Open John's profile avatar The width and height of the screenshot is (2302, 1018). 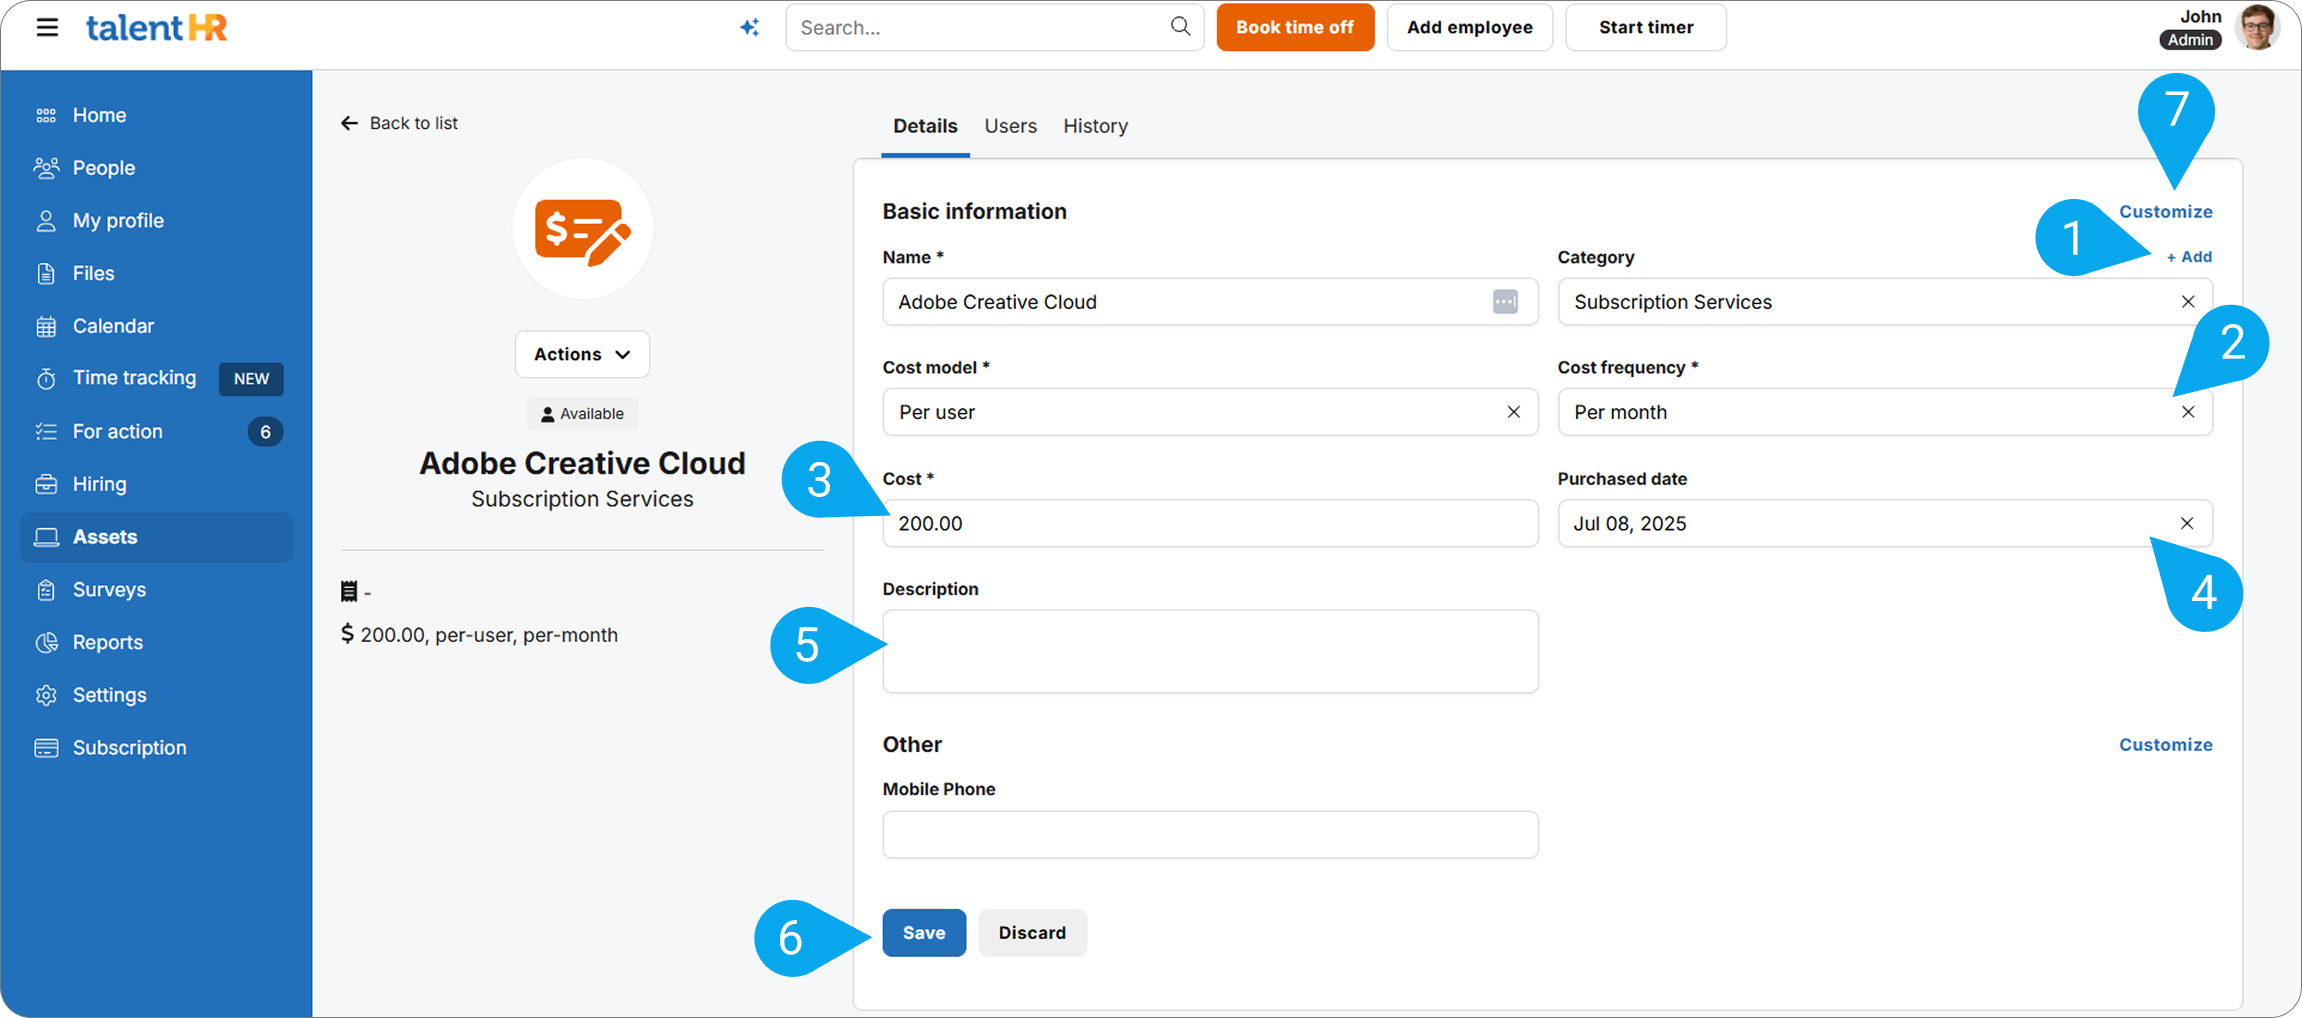tap(2258, 27)
